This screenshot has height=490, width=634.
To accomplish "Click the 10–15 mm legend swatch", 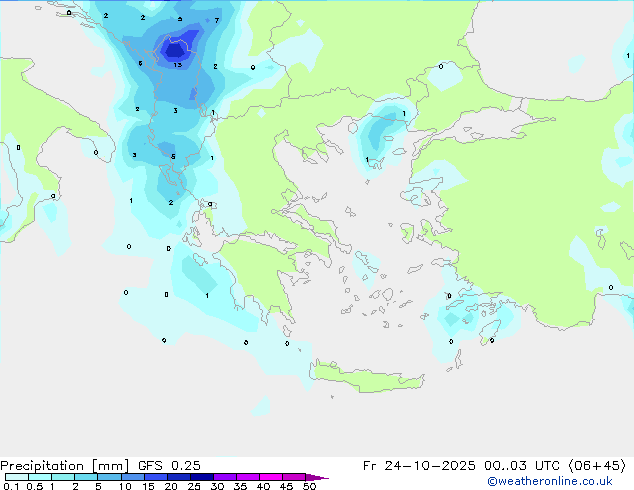I will tap(132, 477).
